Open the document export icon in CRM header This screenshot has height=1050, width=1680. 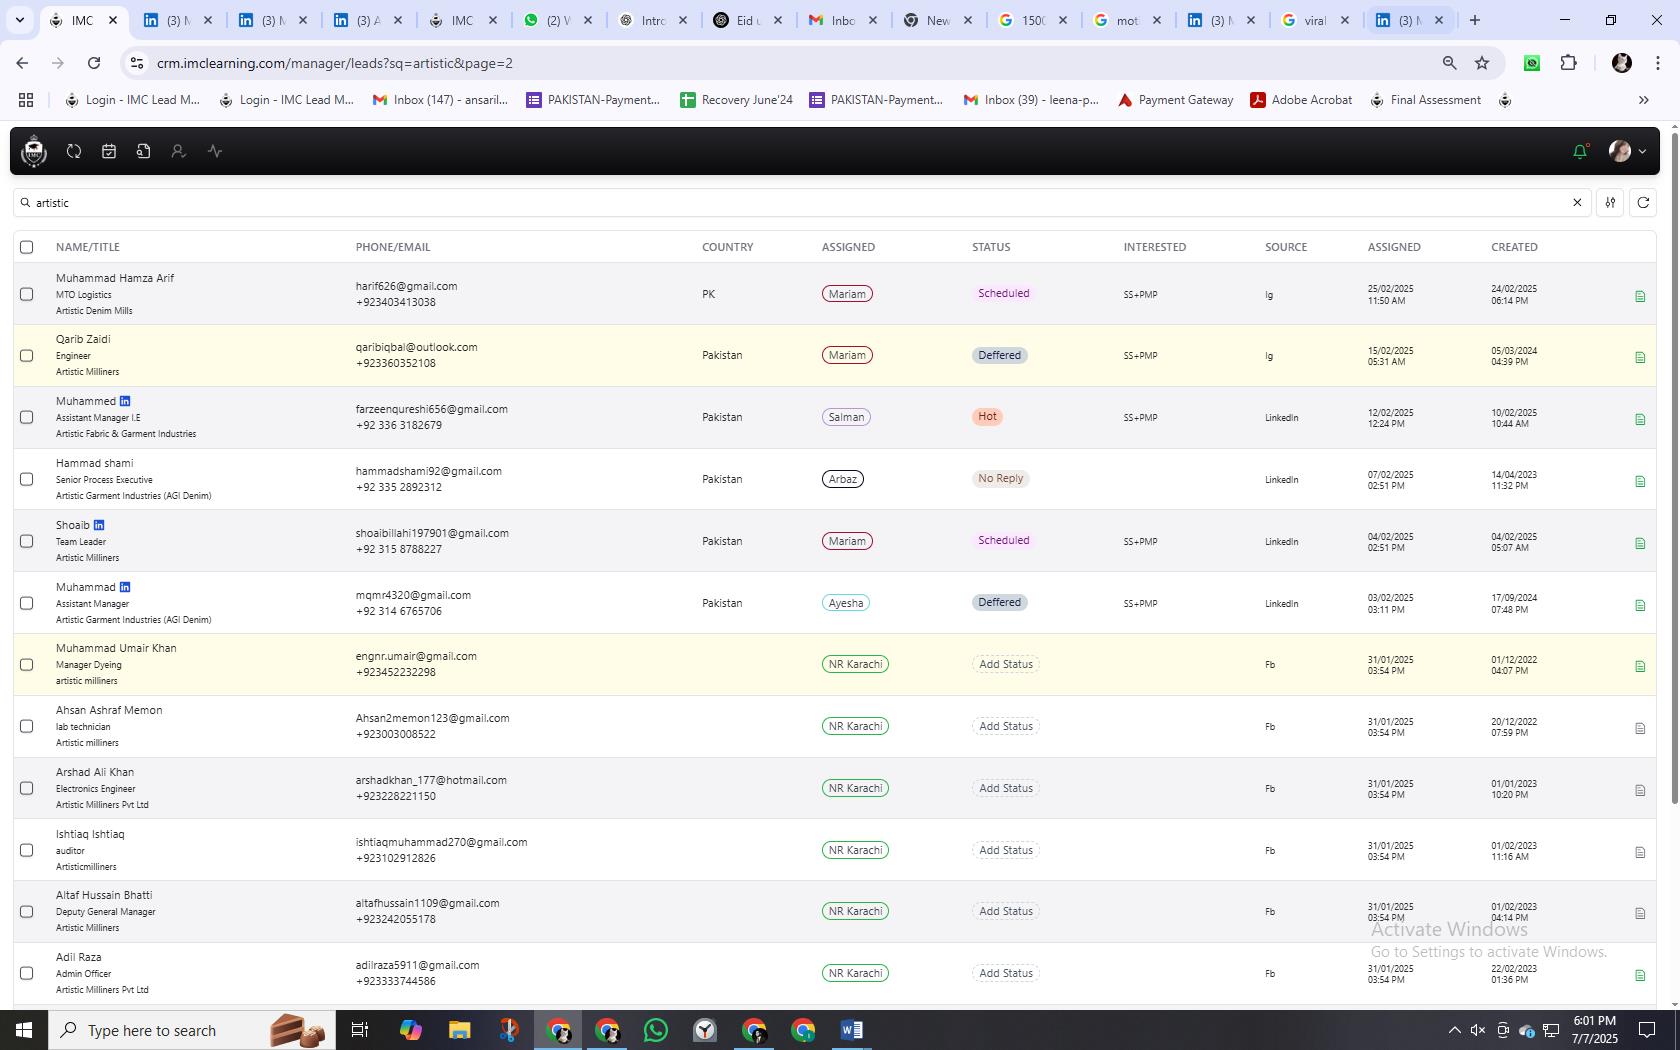click(x=144, y=151)
